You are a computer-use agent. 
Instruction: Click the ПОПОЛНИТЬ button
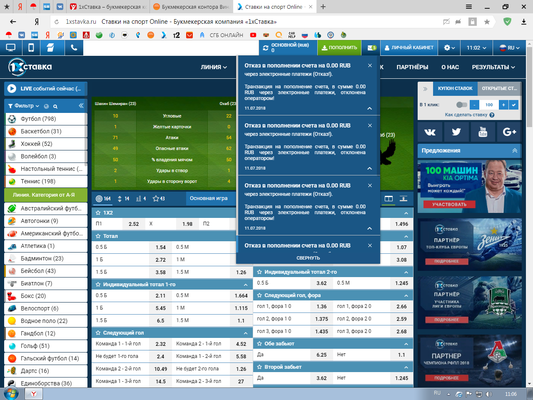click(339, 48)
